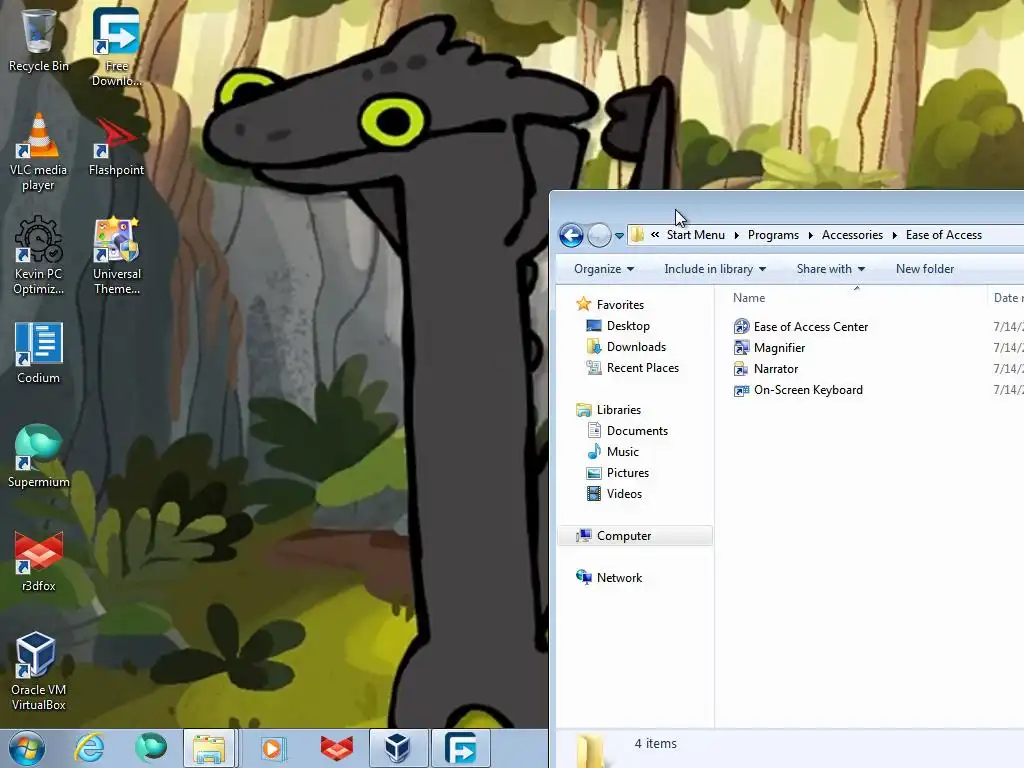Select the Supermium desktop shortcut
Viewport: 1024px width, 768px height.
pos(39,456)
